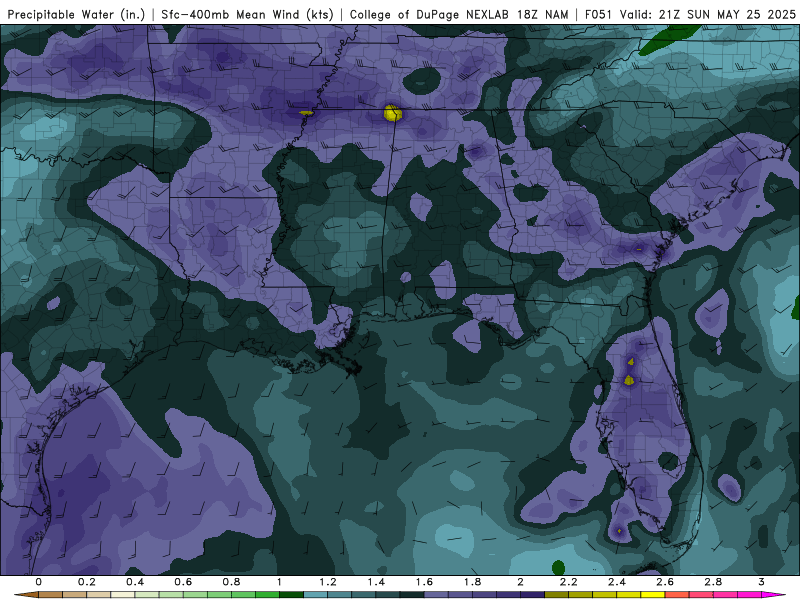Pick the magenta arrow tip at the scale's right end
This screenshot has width=800, height=600.
(774, 595)
